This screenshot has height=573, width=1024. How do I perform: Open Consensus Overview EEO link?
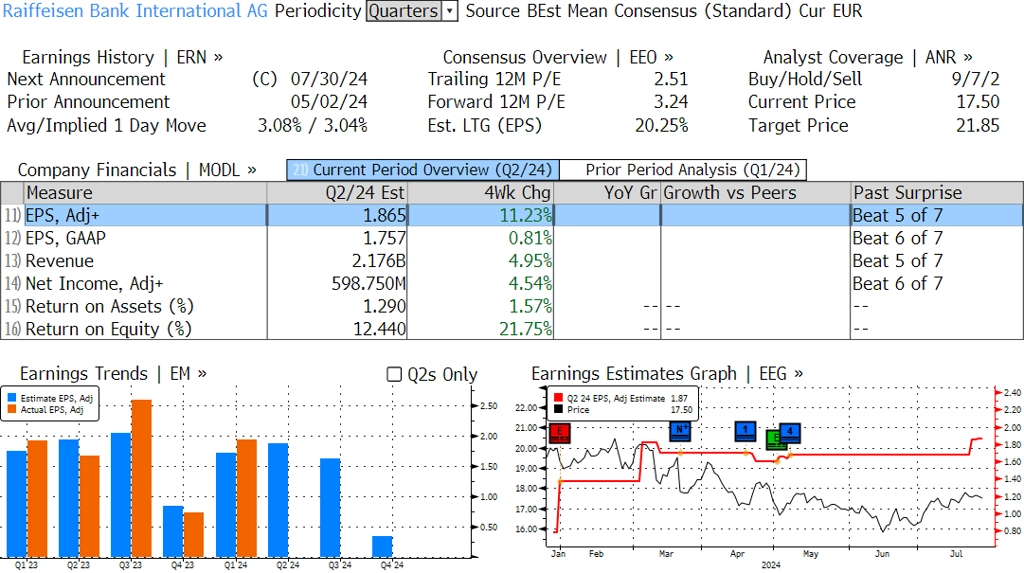click(x=558, y=57)
